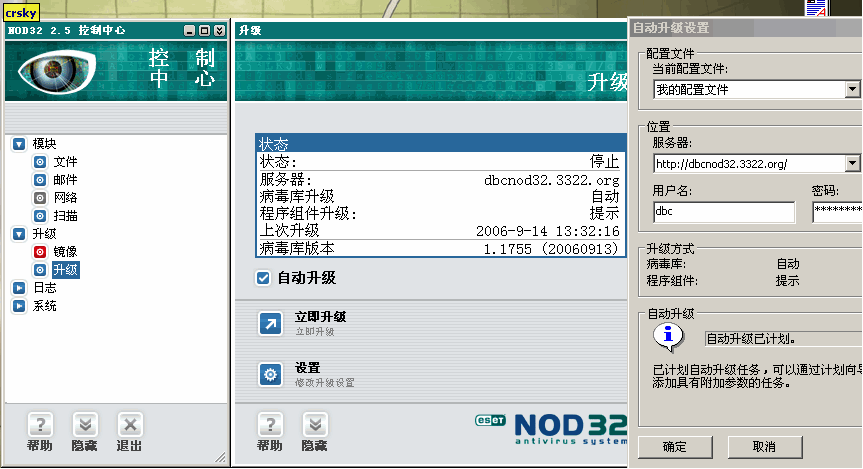Click 模块 tree label

pos(45,144)
